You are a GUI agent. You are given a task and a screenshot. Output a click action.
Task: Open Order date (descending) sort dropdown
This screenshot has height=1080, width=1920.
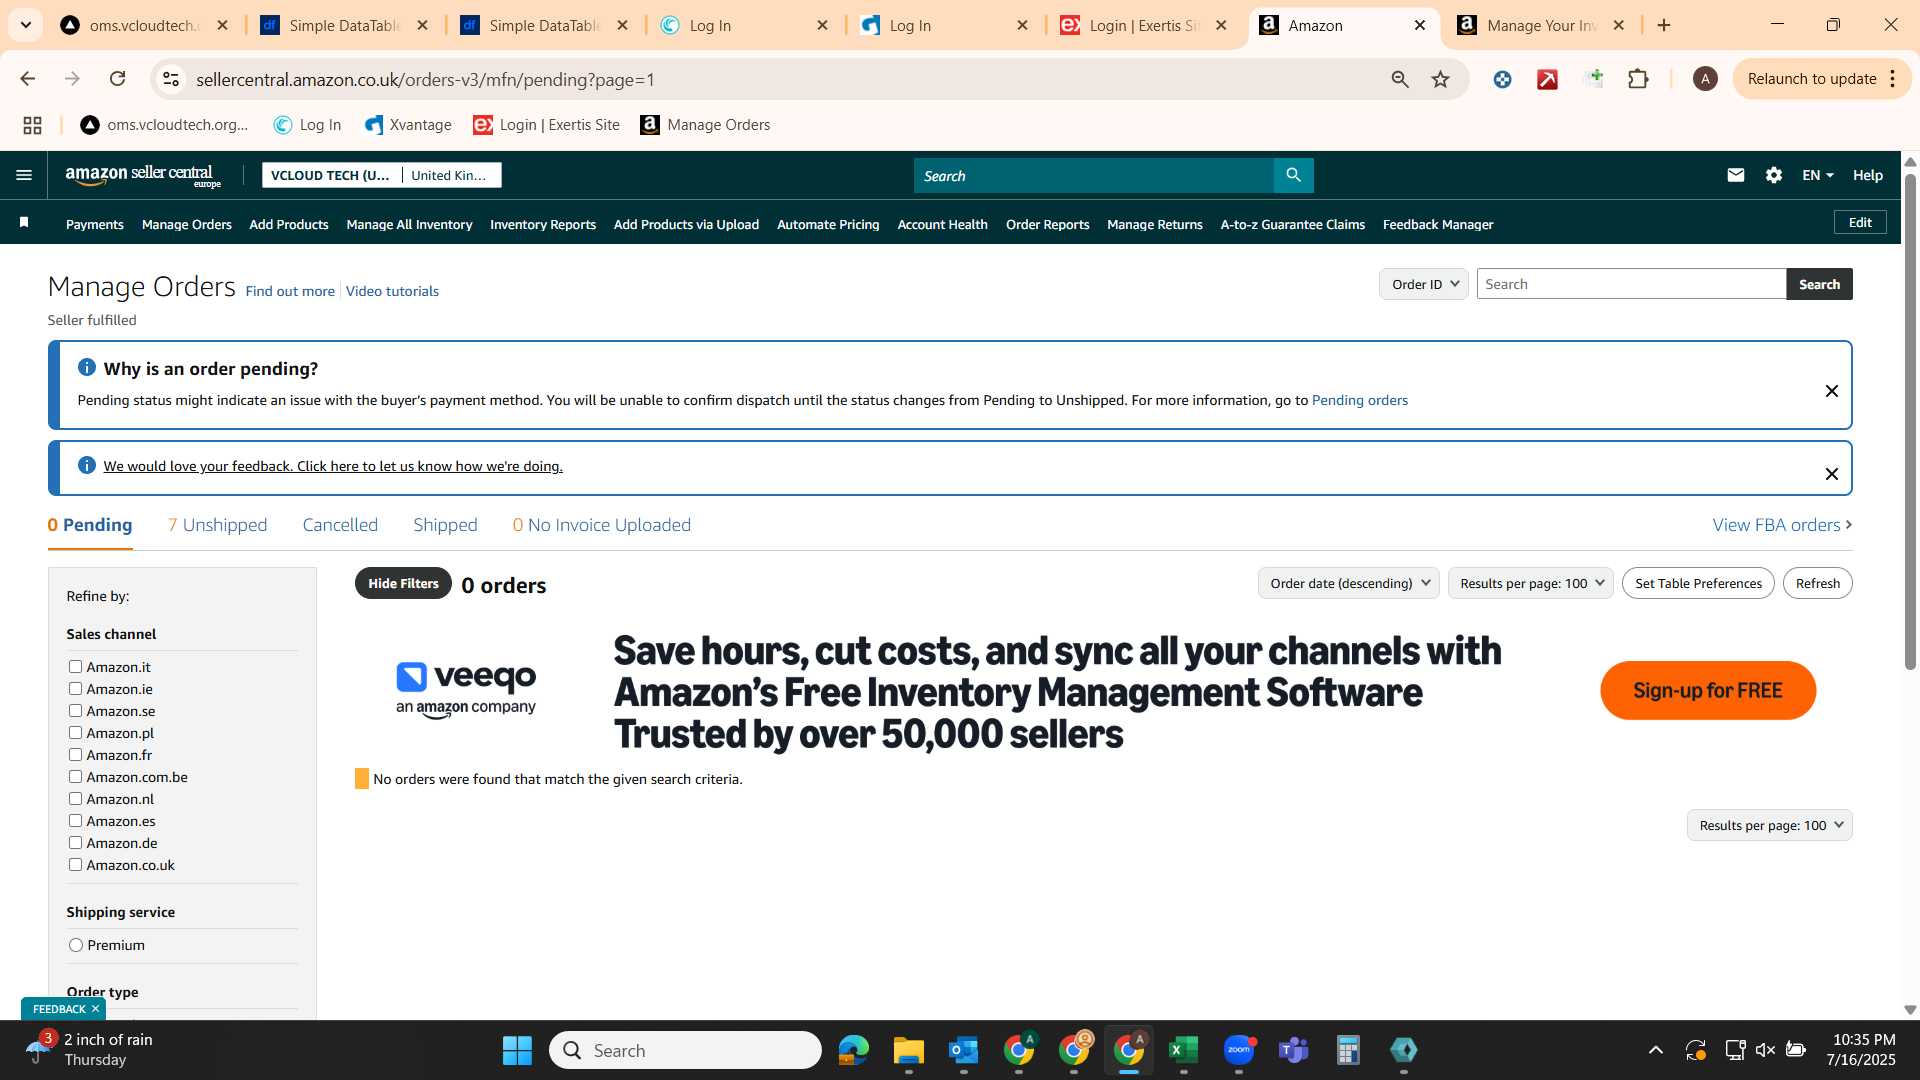1348,583
